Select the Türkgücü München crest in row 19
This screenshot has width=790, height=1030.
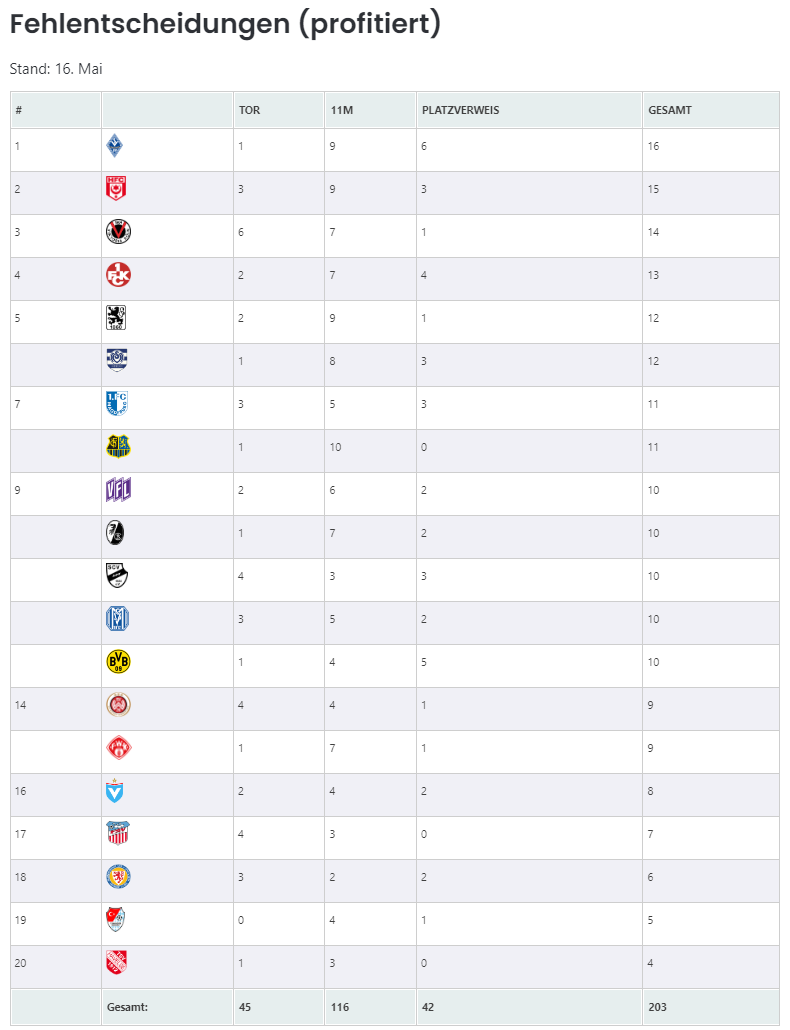[x=115, y=920]
